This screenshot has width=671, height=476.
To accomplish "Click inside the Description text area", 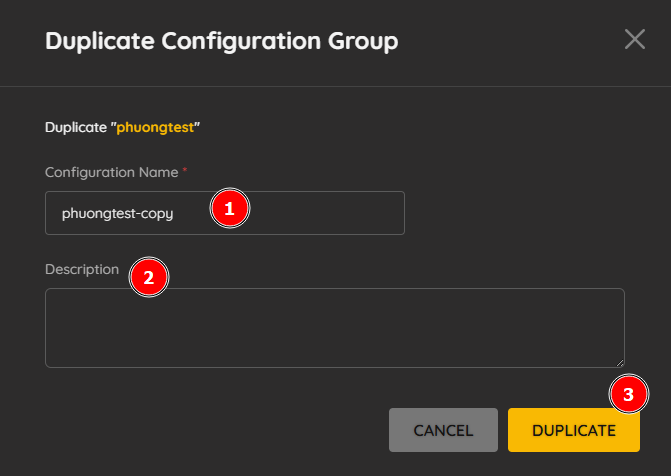I will (x=335, y=328).
